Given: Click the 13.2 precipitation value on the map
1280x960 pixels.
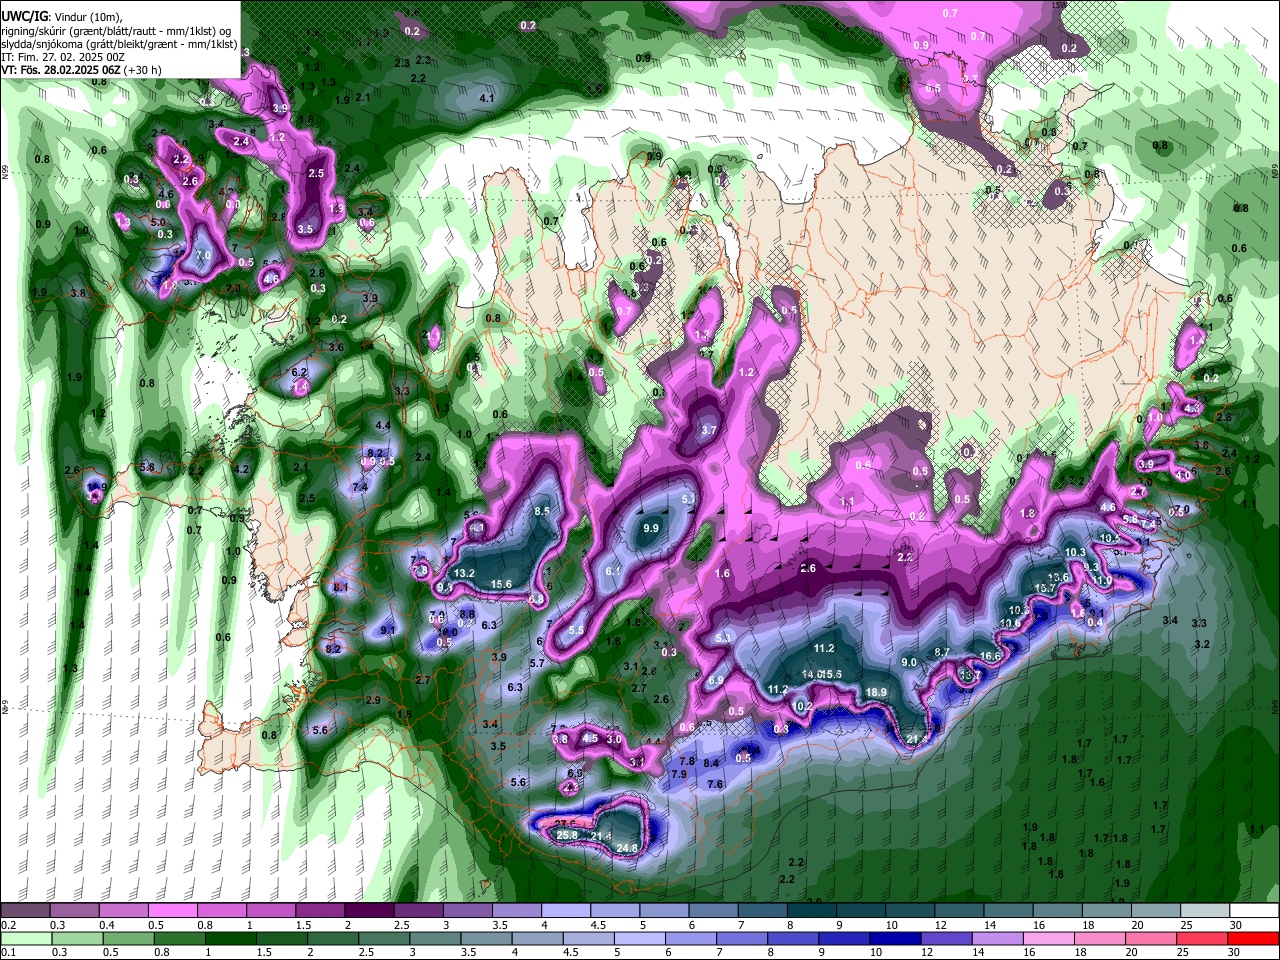Looking at the screenshot, I should pos(464,573).
